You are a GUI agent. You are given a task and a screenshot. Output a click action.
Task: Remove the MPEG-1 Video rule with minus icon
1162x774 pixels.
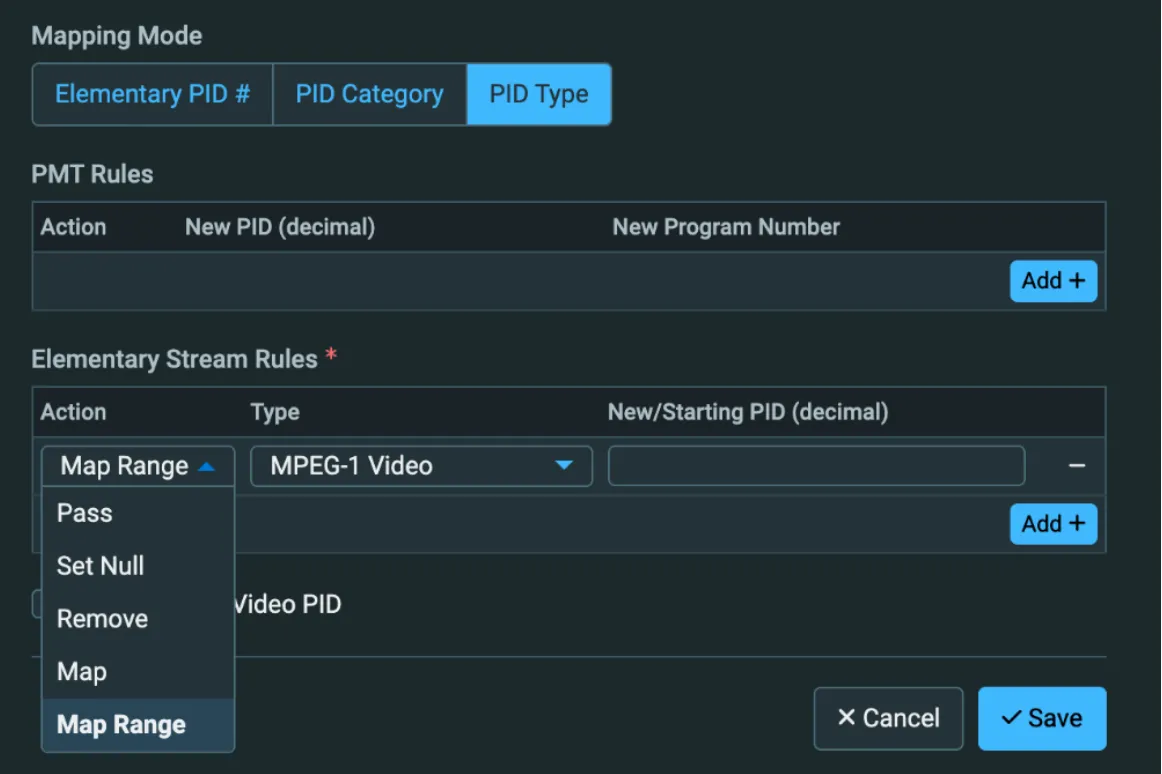(1077, 466)
